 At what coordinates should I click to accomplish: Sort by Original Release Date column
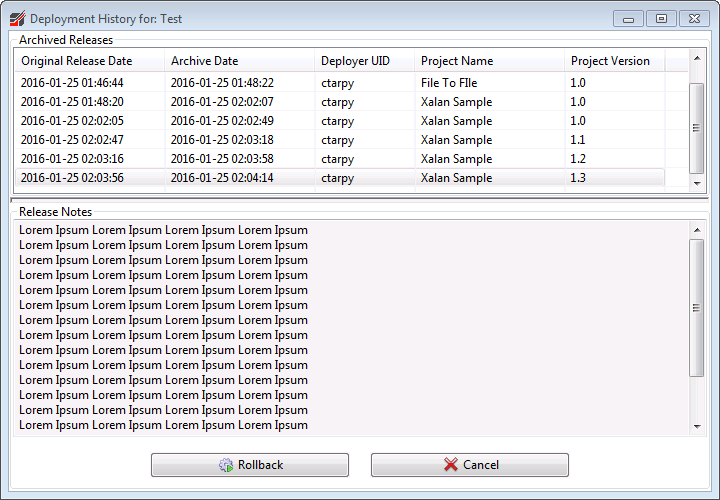click(88, 61)
